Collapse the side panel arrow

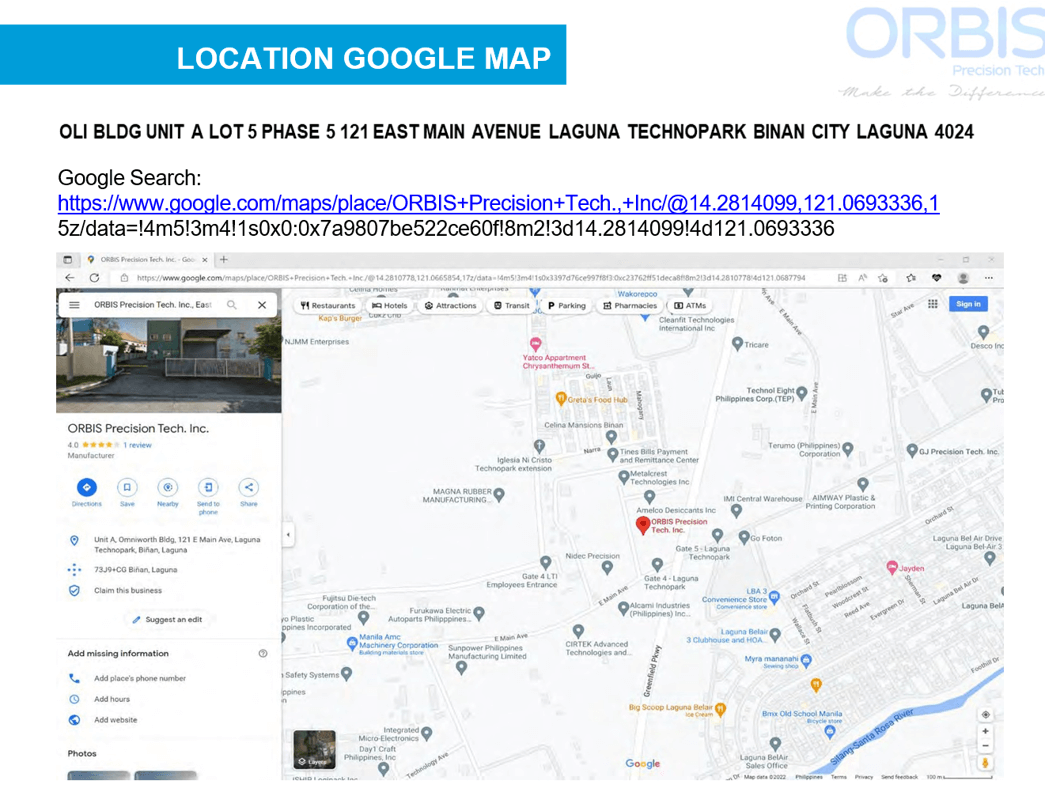tap(288, 535)
